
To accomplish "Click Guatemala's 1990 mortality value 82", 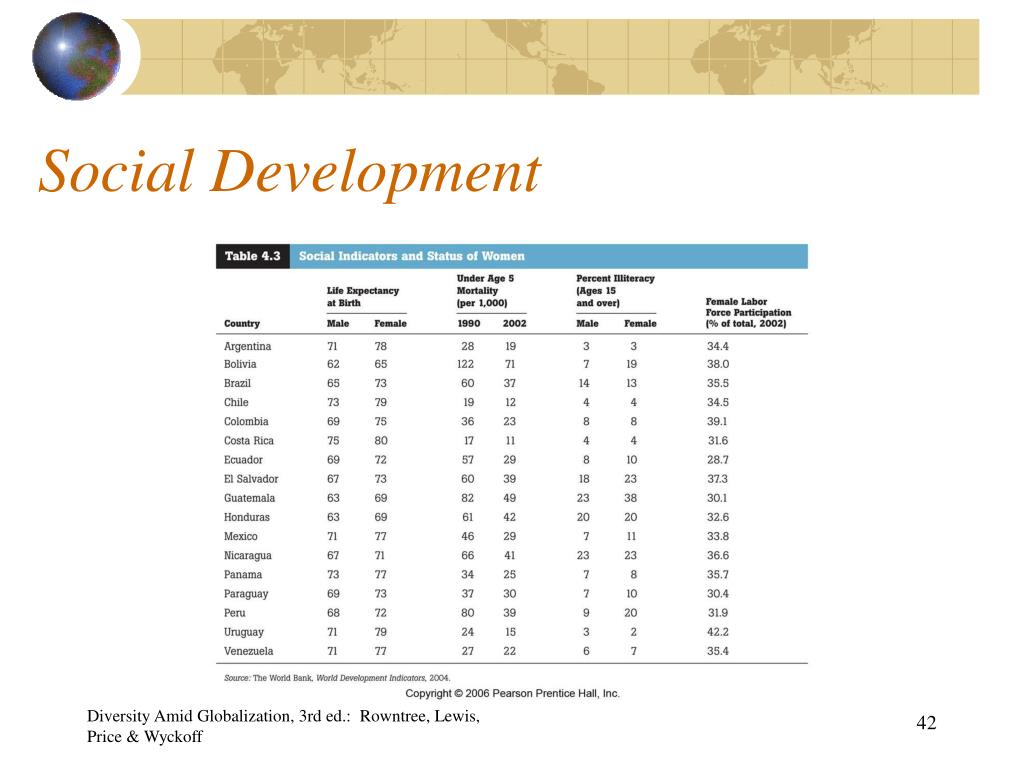I will point(468,498).
